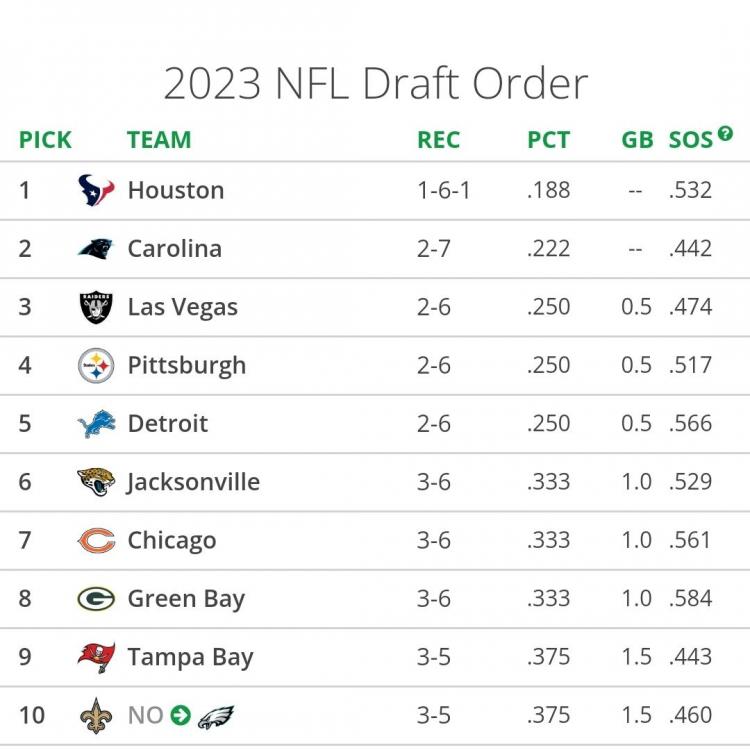Click the New Orleans Saints logo
This screenshot has height=750, width=750.
(96, 716)
